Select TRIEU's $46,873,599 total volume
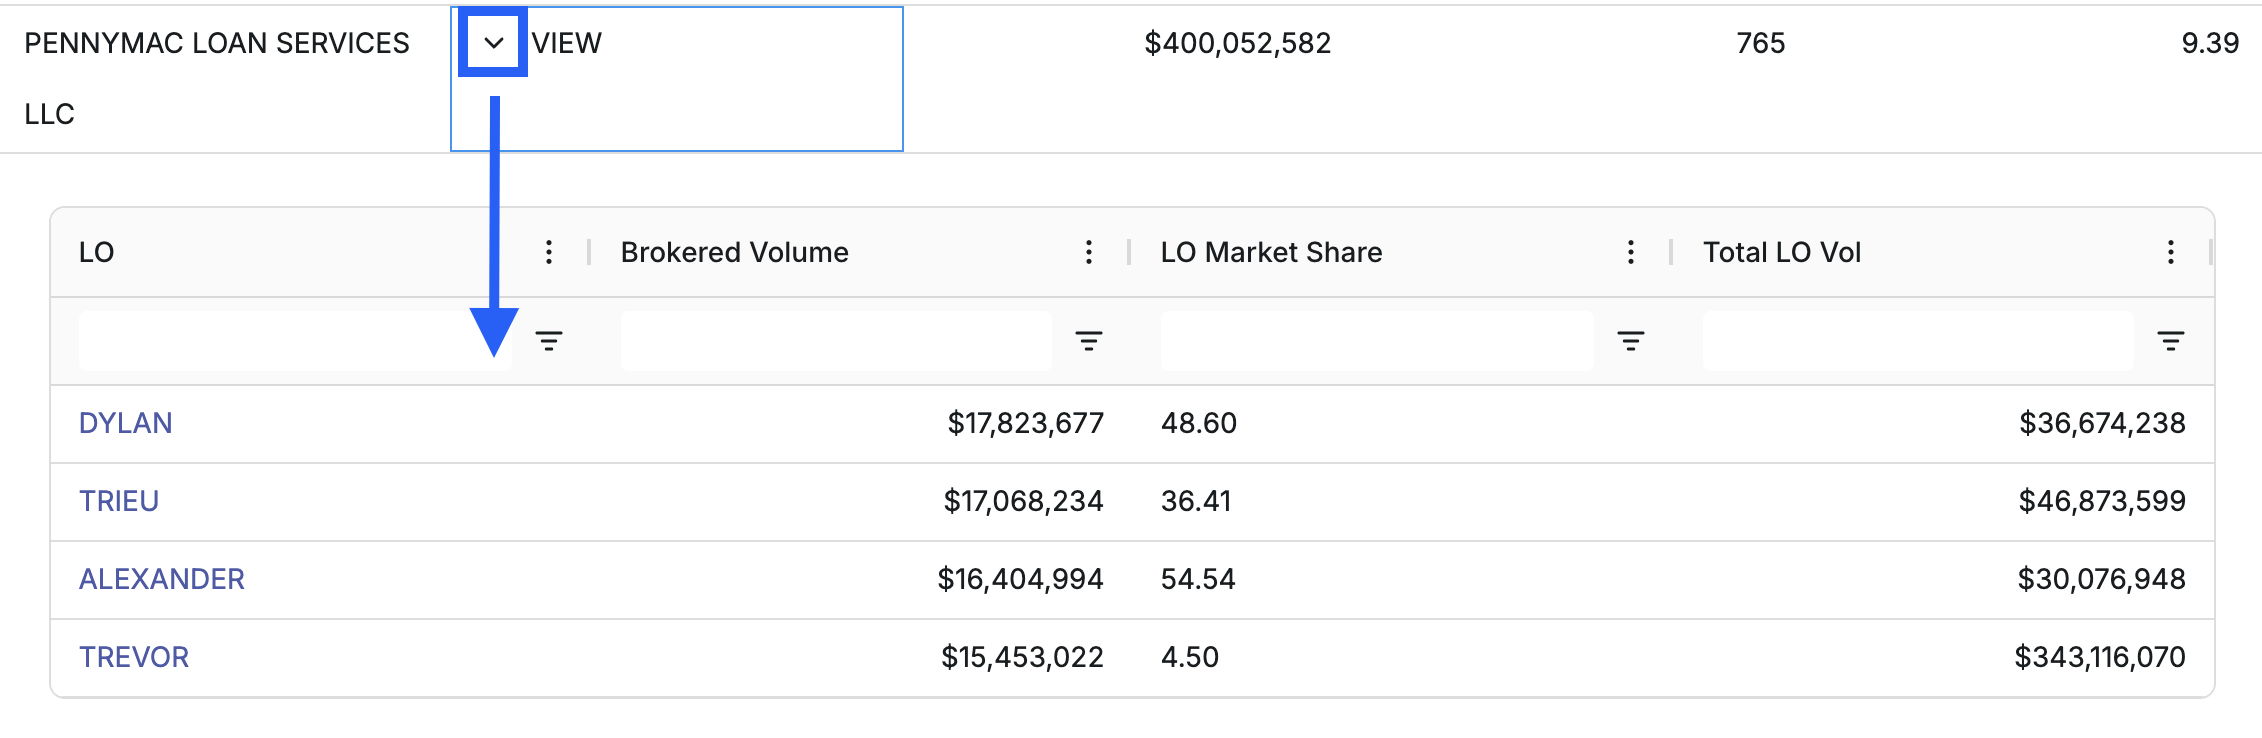The image size is (2262, 738). [x=2103, y=501]
